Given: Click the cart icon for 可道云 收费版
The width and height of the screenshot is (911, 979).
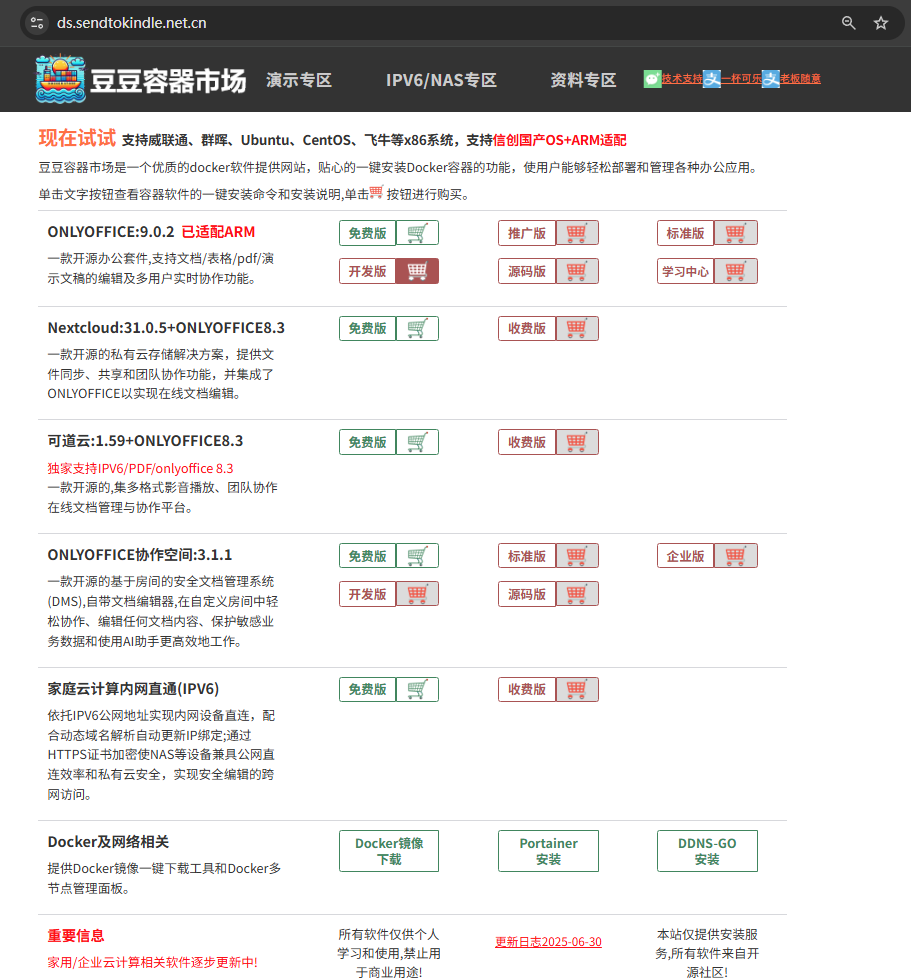Looking at the screenshot, I should [x=576, y=442].
